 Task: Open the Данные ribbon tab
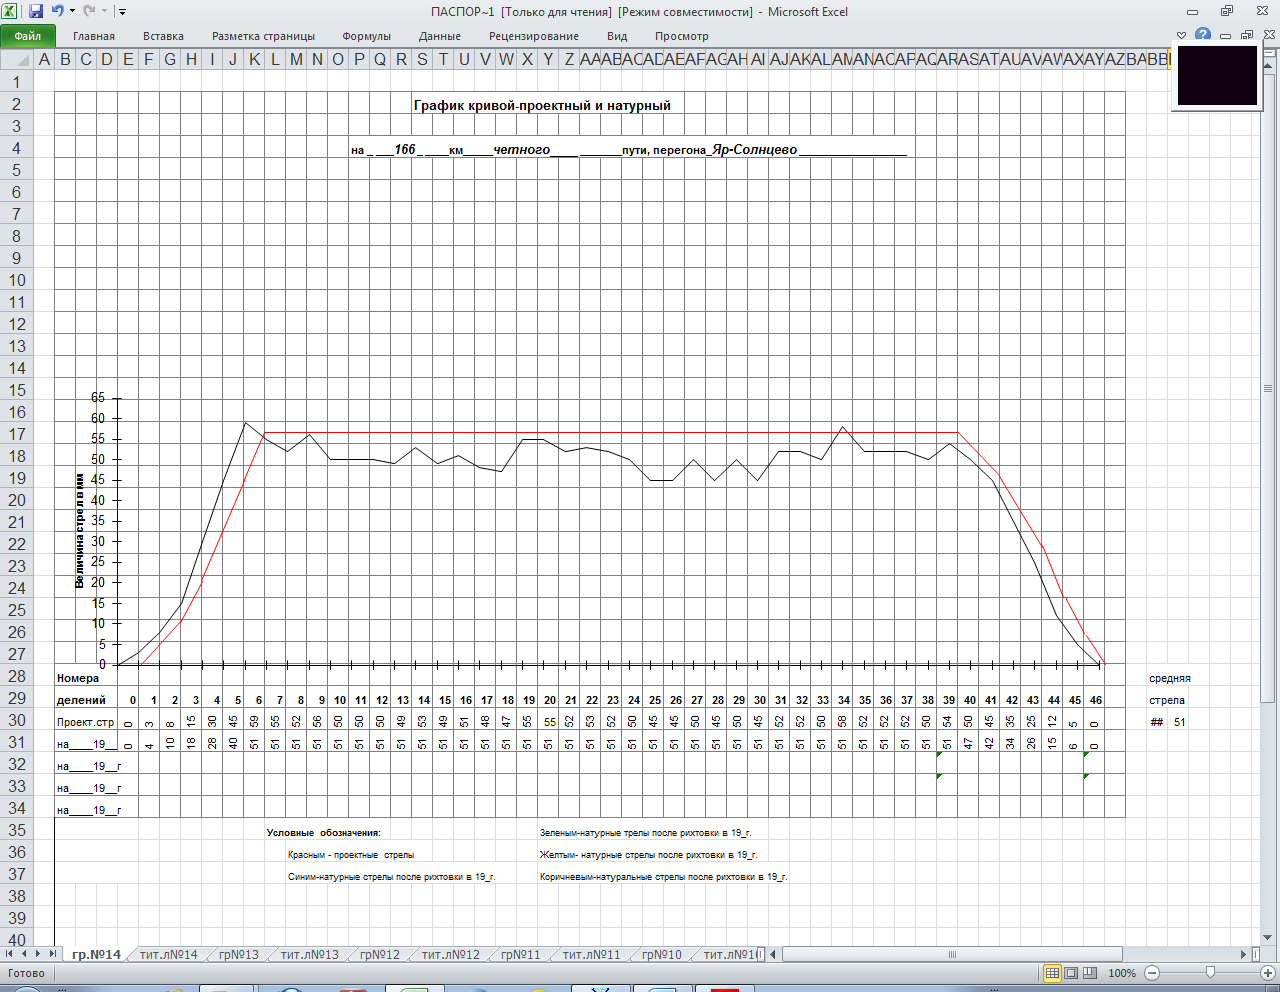[x=440, y=36]
